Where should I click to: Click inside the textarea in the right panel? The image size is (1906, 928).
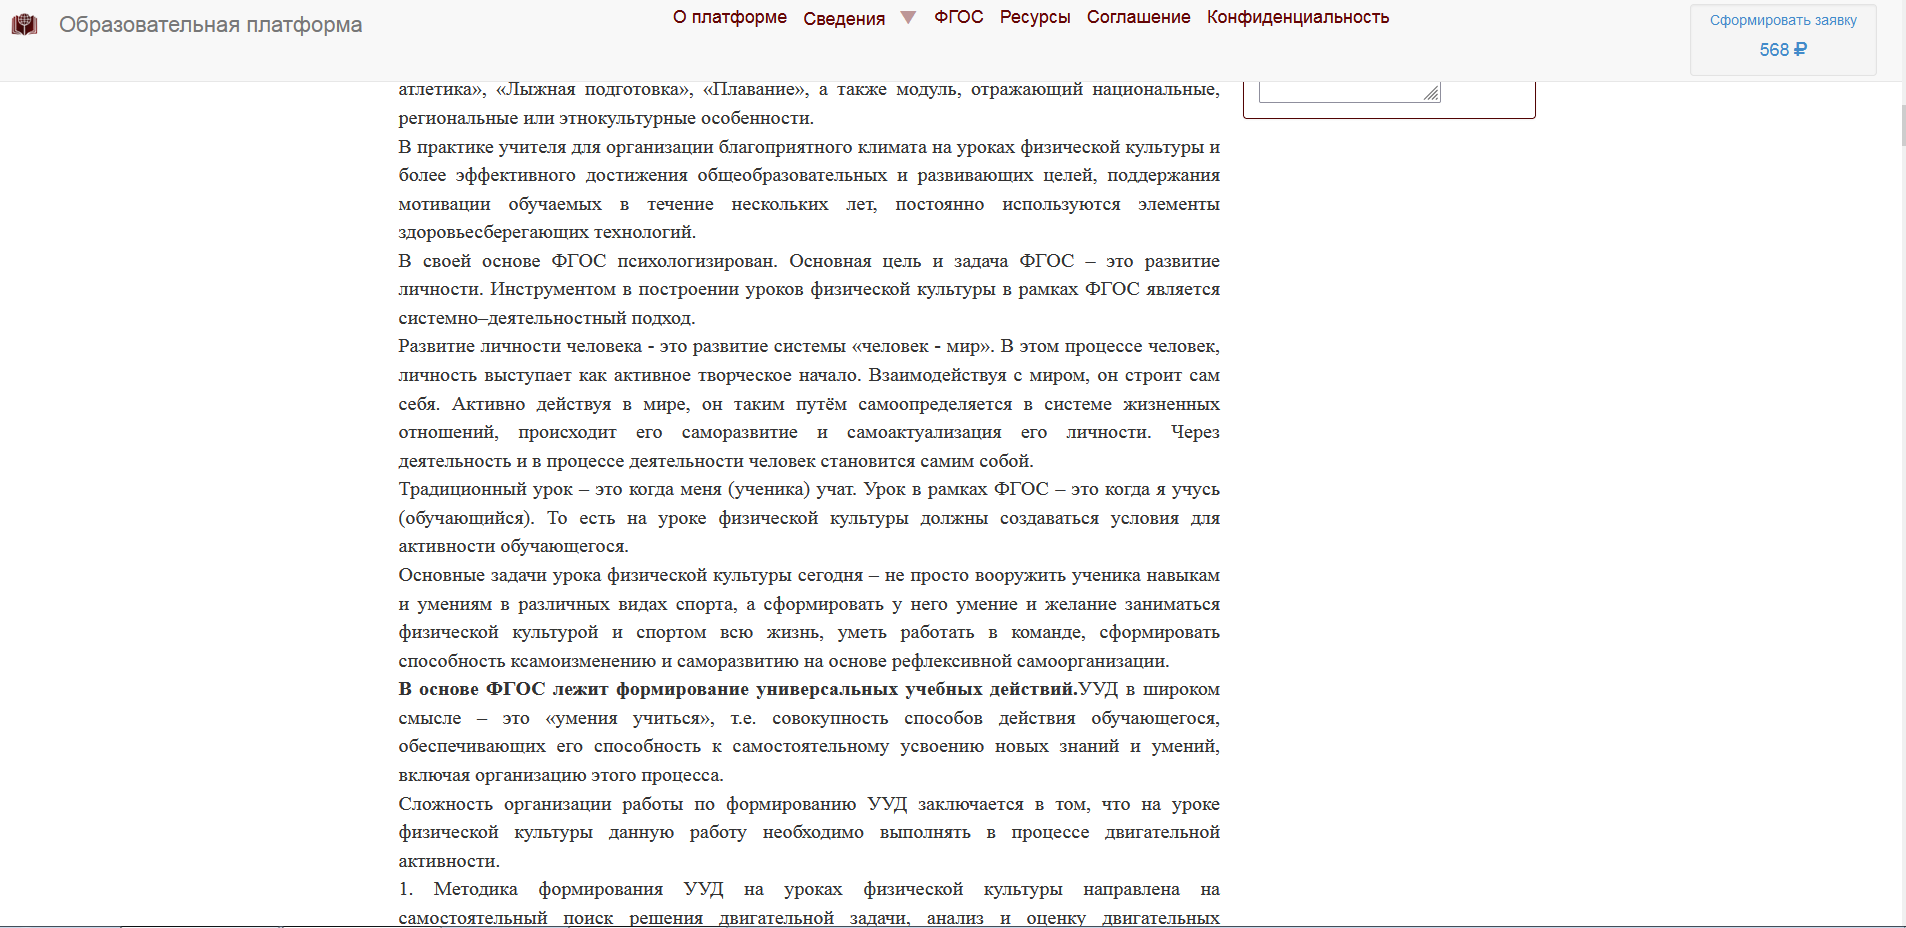click(x=1349, y=92)
